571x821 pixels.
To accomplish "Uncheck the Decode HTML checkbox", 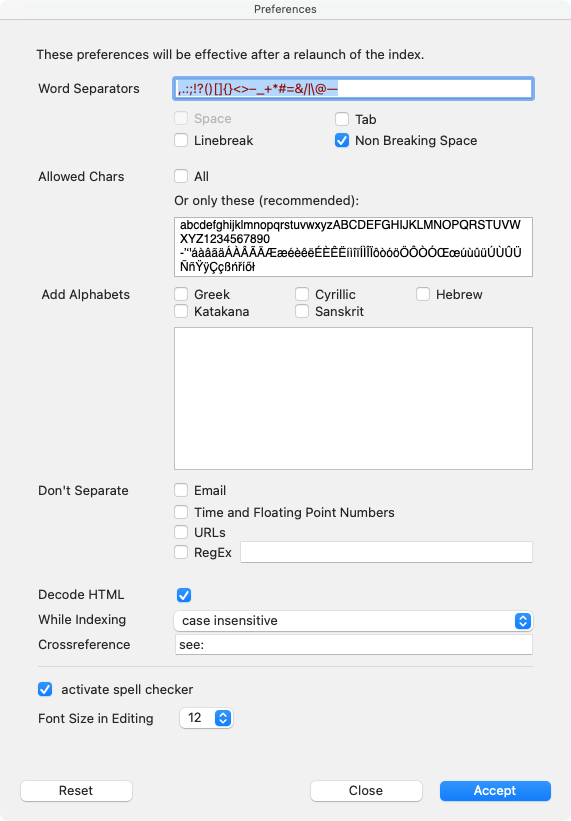I will pos(184,595).
